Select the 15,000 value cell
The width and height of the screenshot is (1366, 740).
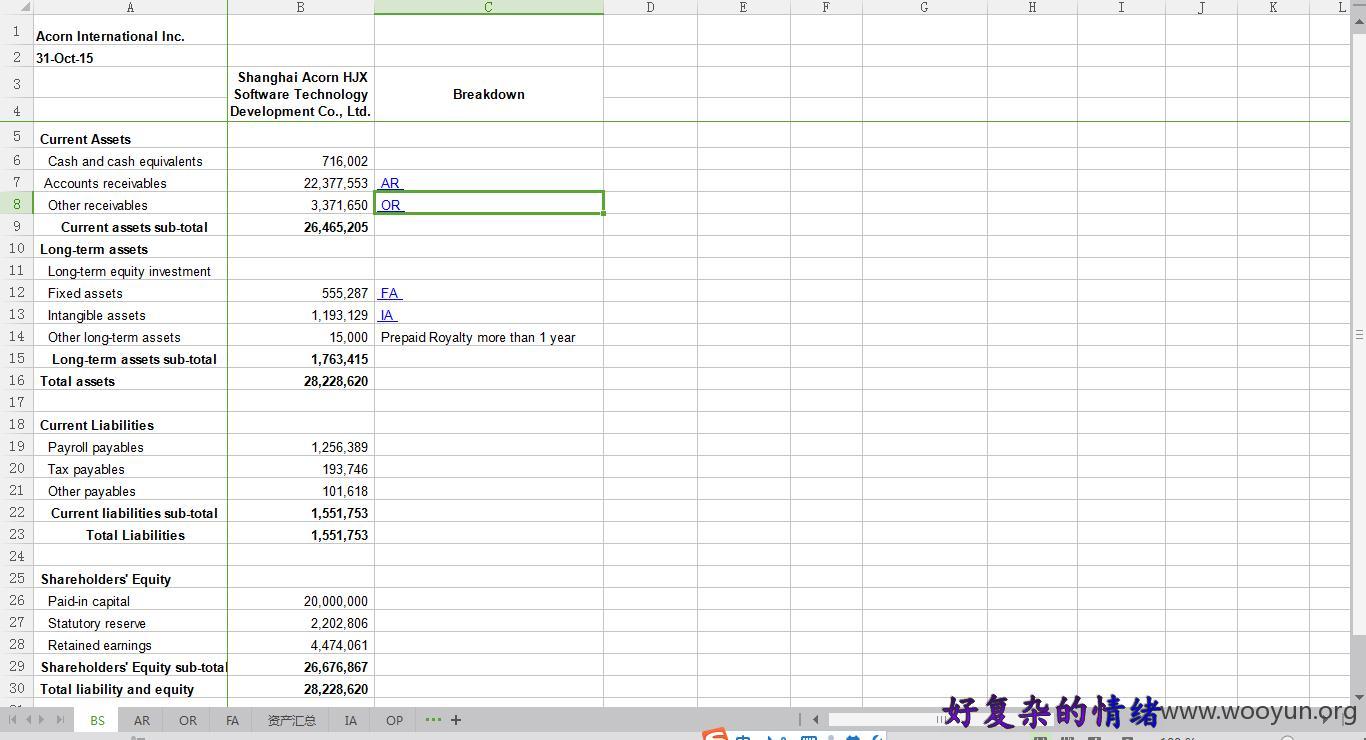coord(301,337)
